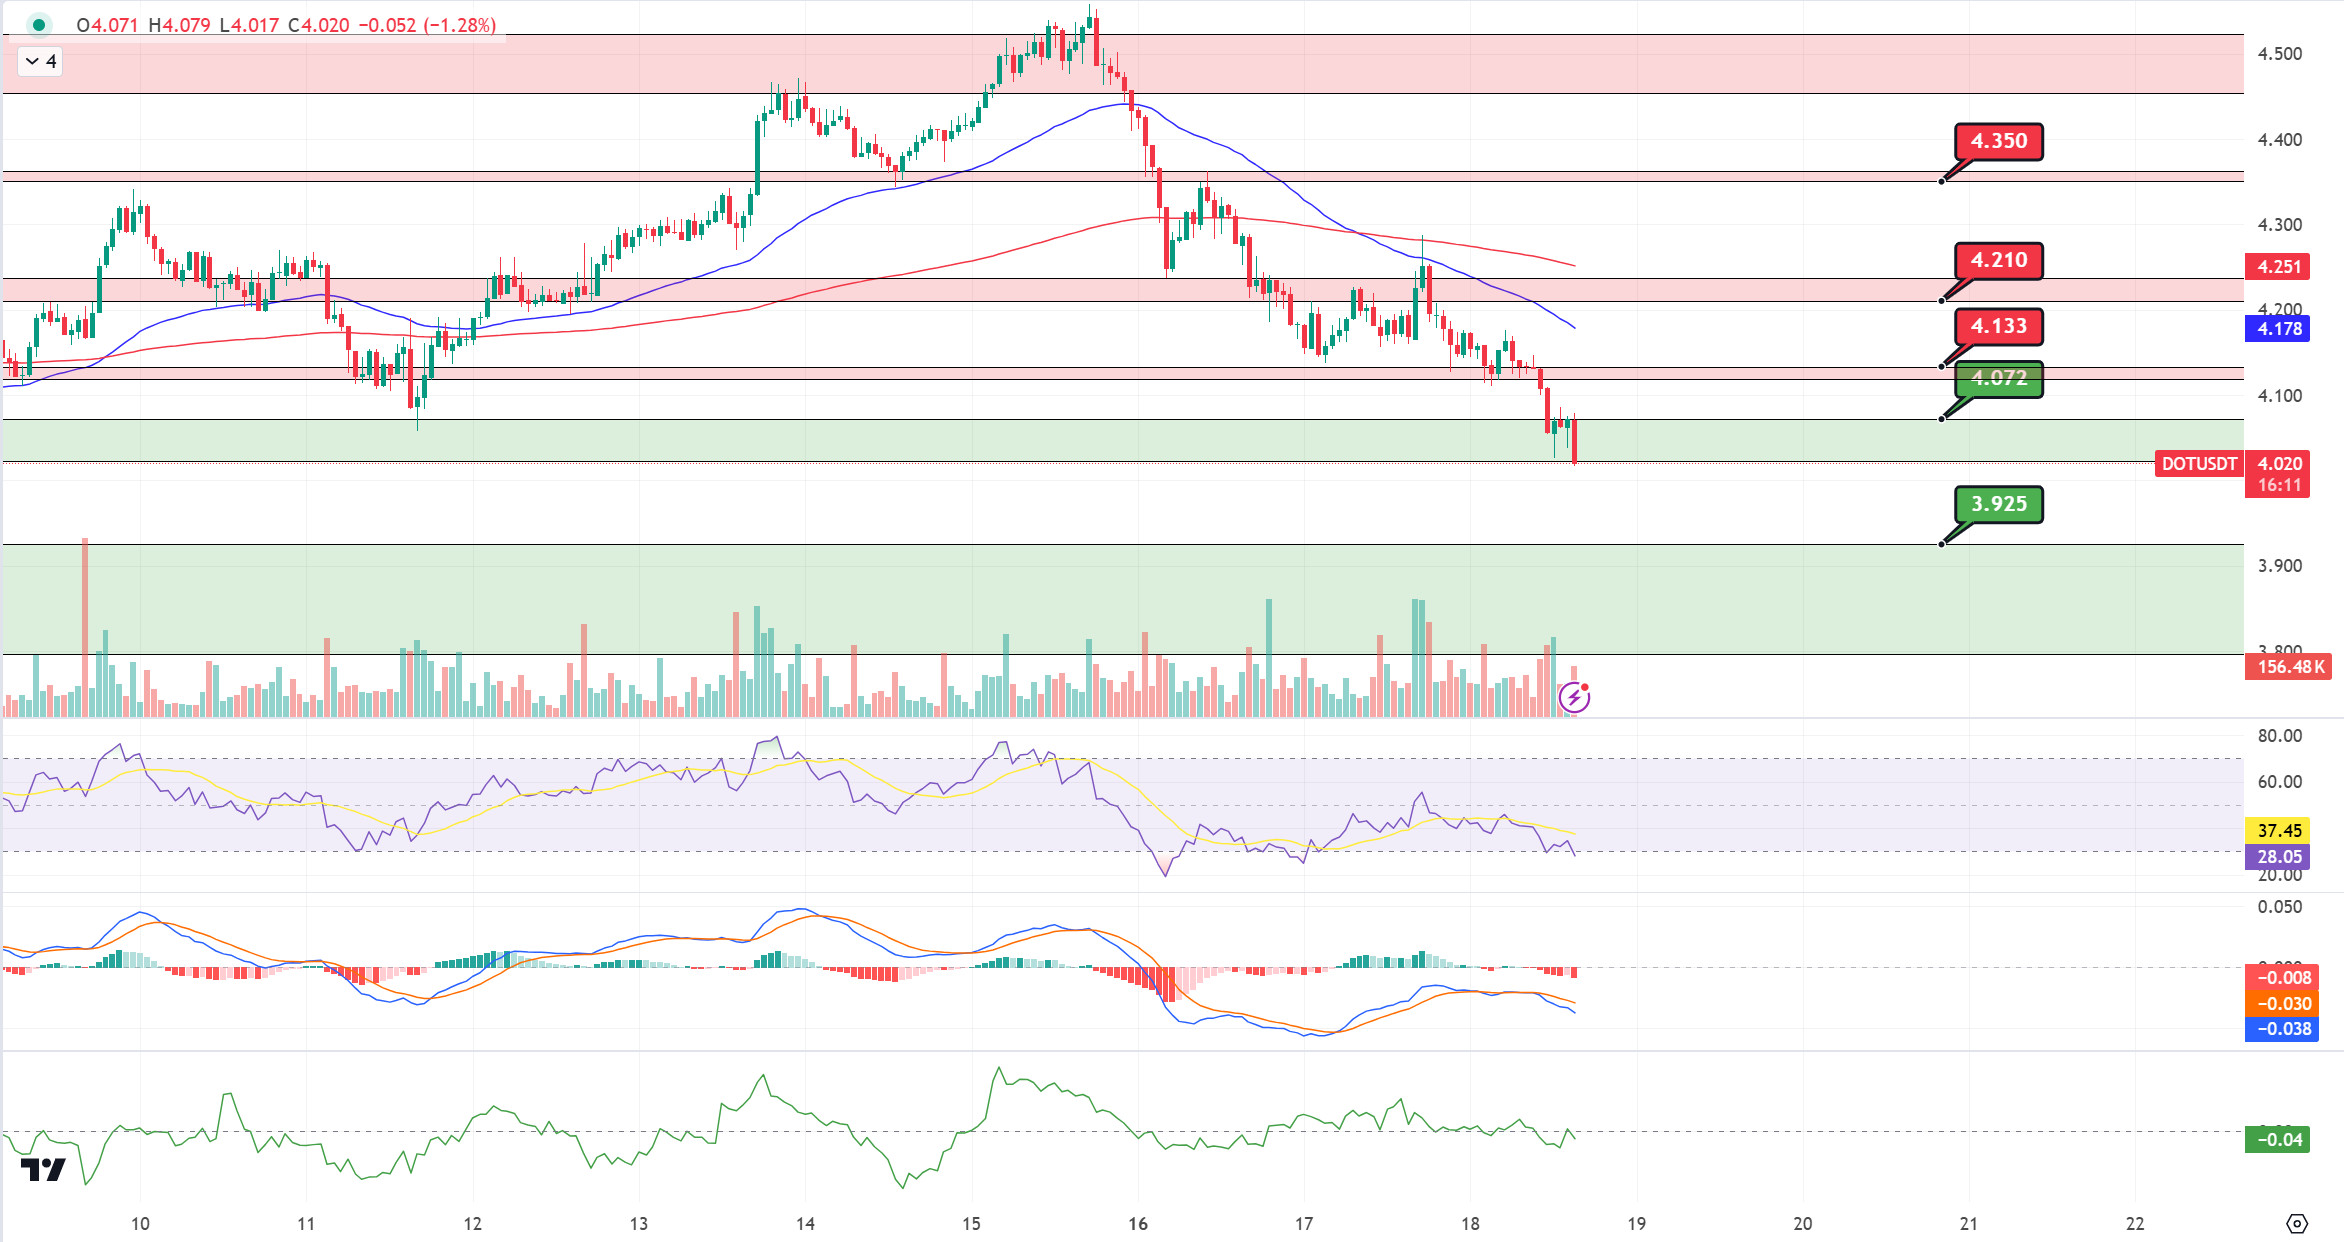This screenshot has width=2344, height=1242.
Task: Click date label 12 on time axis
Action: 472,1224
